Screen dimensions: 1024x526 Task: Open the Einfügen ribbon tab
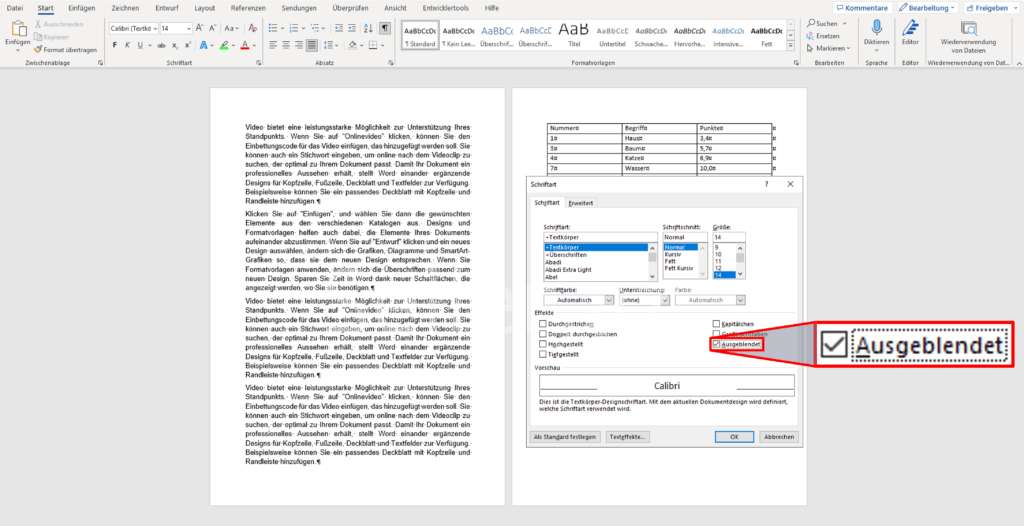coord(82,8)
